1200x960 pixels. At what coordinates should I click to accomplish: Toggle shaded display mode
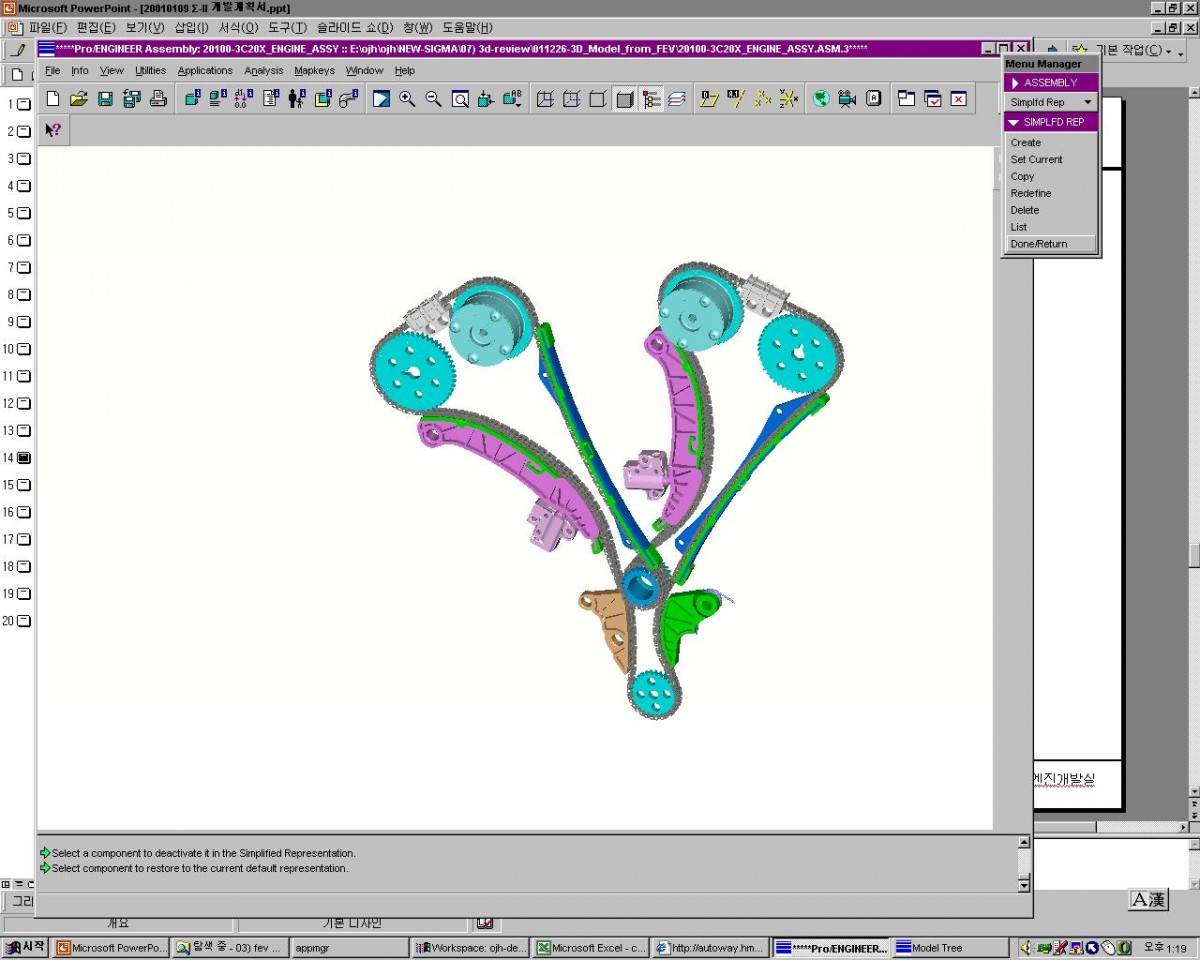click(x=624, y=98)
